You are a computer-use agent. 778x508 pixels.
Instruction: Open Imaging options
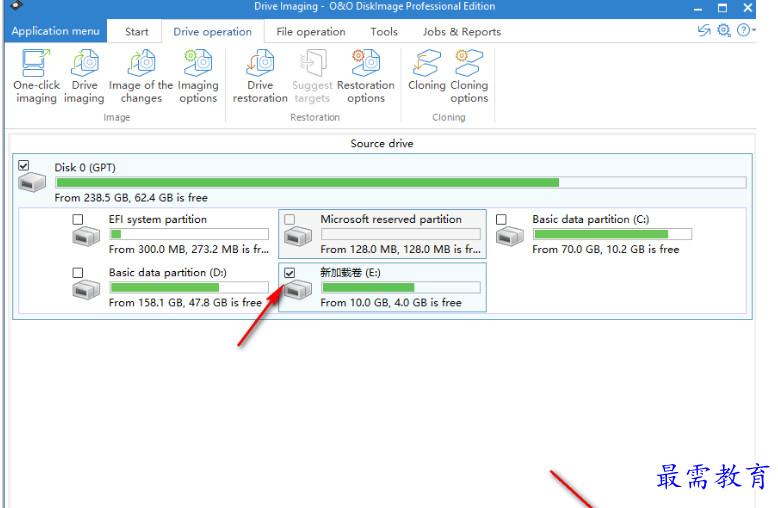click(198, 76)
